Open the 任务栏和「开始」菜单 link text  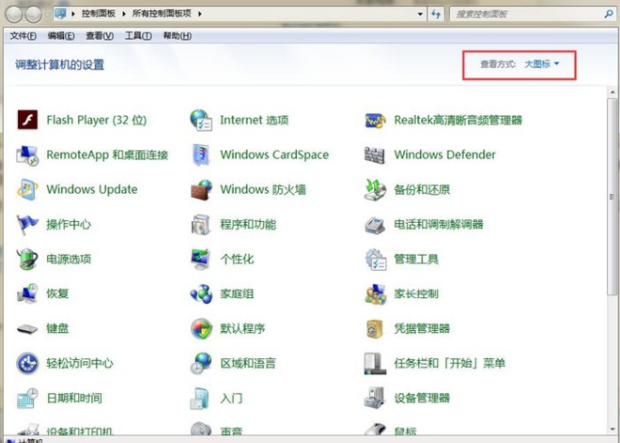[450, 363]
